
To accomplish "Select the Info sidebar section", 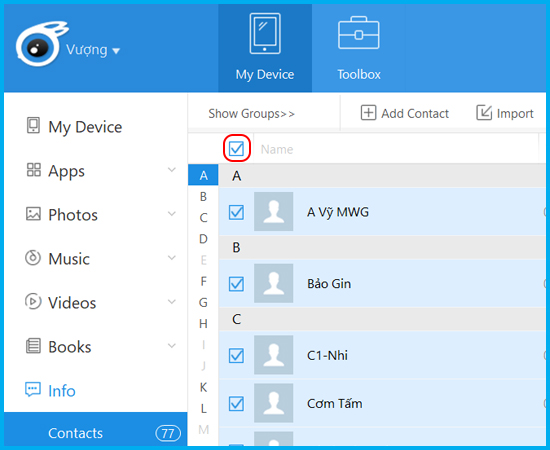I will [x=62, y=391].
